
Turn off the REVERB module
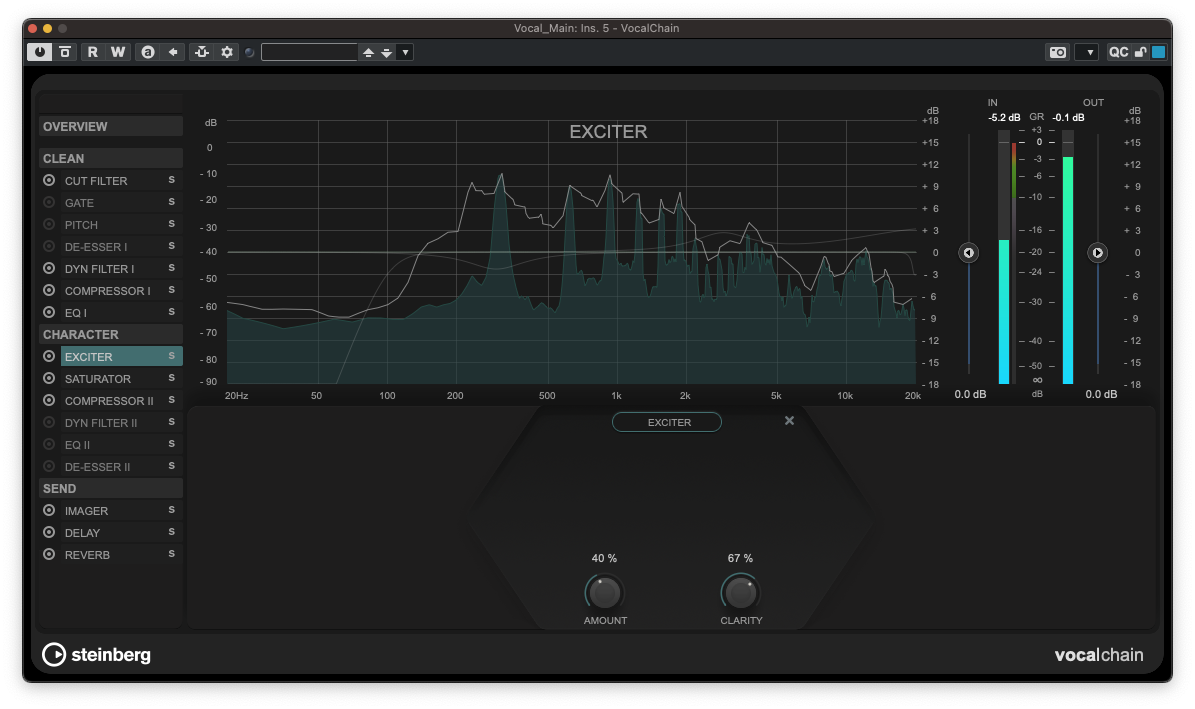tap(49, 555)
